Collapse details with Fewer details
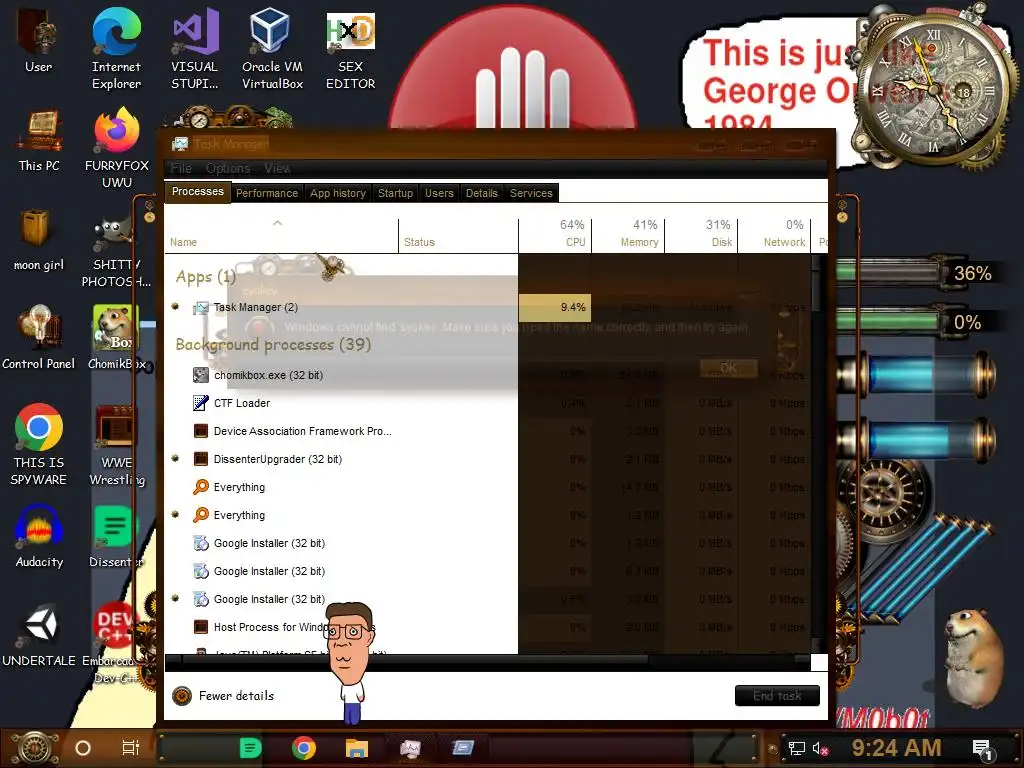This screenshot has height=768, width=1024. point(223,696)
